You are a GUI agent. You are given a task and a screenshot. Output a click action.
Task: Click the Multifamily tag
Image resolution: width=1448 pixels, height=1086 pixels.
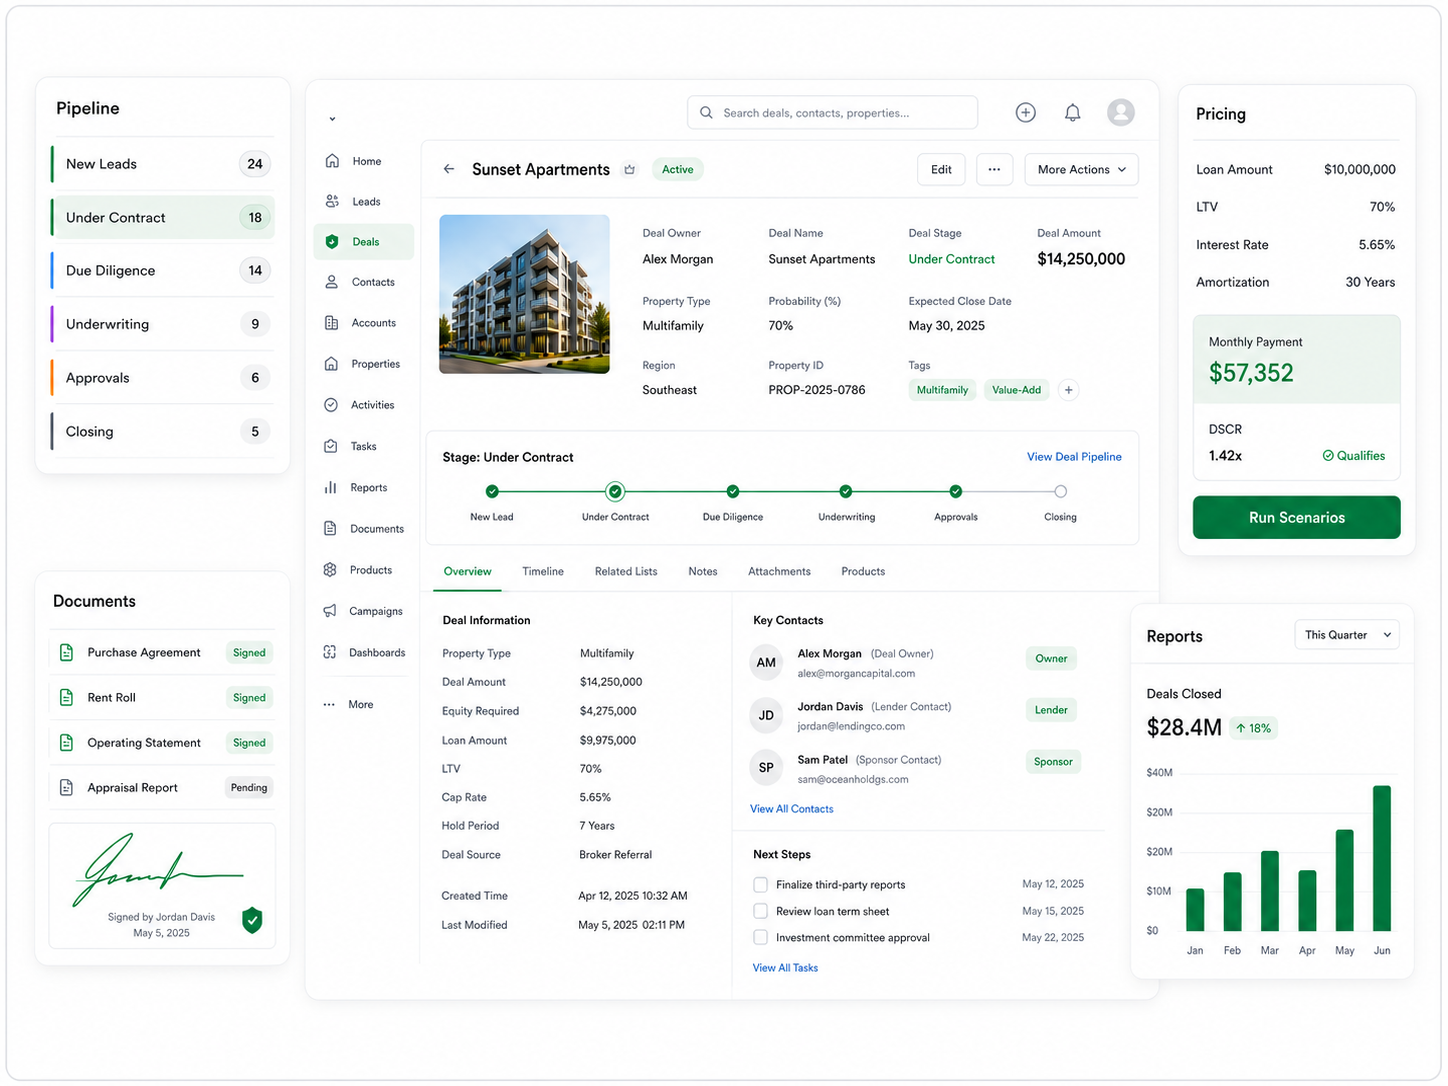tap(942, 390)
